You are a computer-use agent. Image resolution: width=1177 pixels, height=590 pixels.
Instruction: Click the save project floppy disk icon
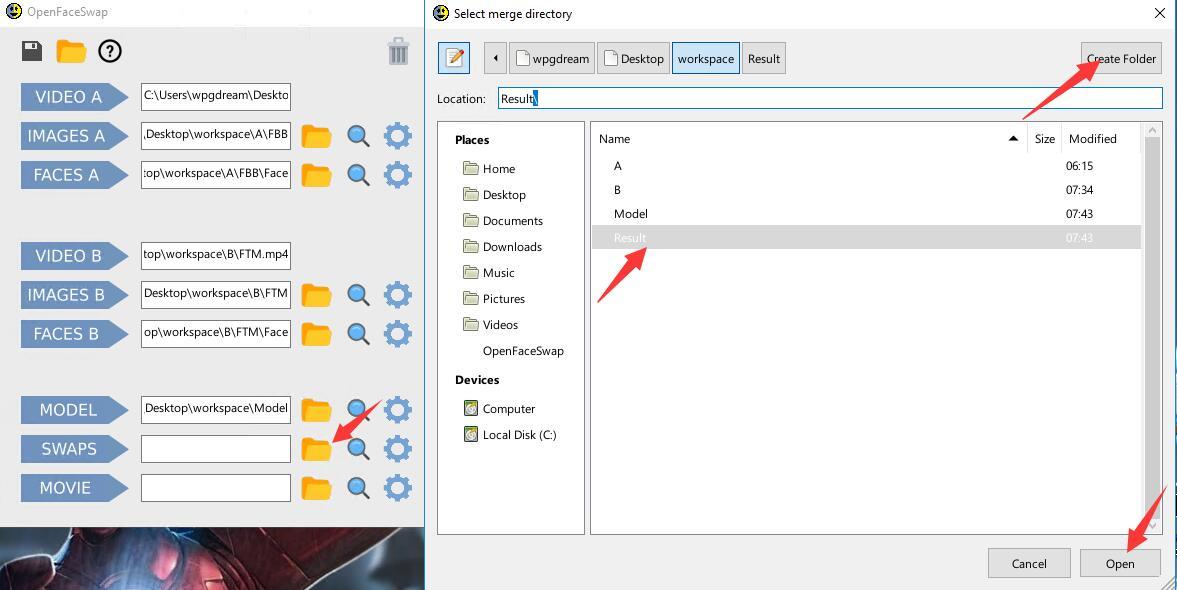[x=32, y=51]
